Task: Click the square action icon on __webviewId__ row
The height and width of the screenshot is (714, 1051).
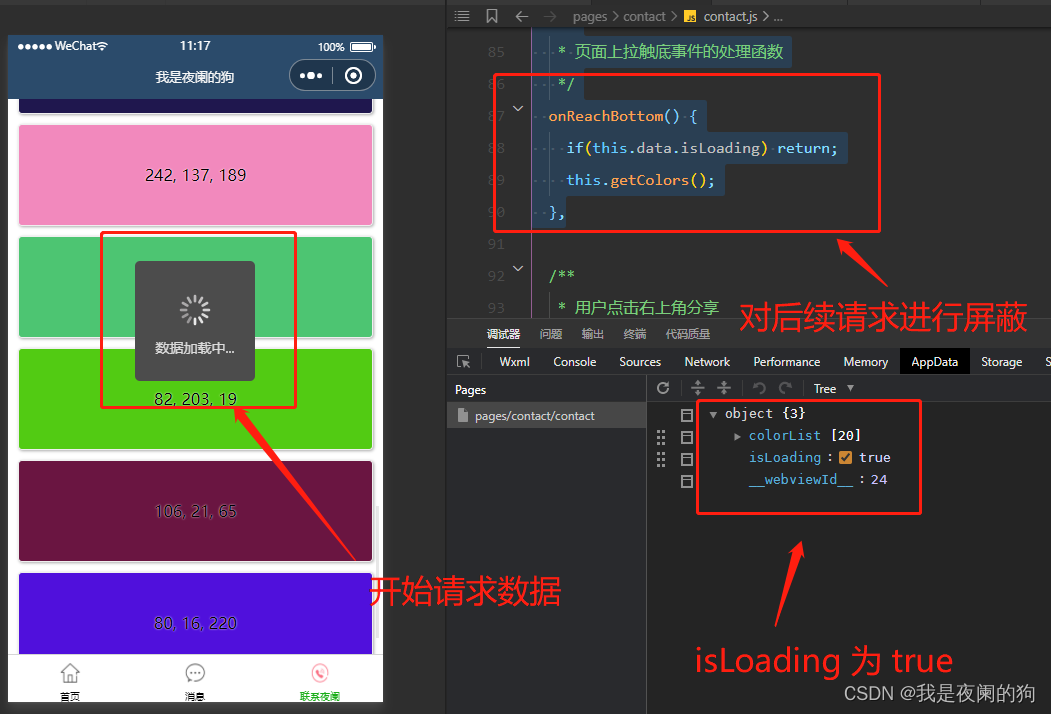Action: 686,481
